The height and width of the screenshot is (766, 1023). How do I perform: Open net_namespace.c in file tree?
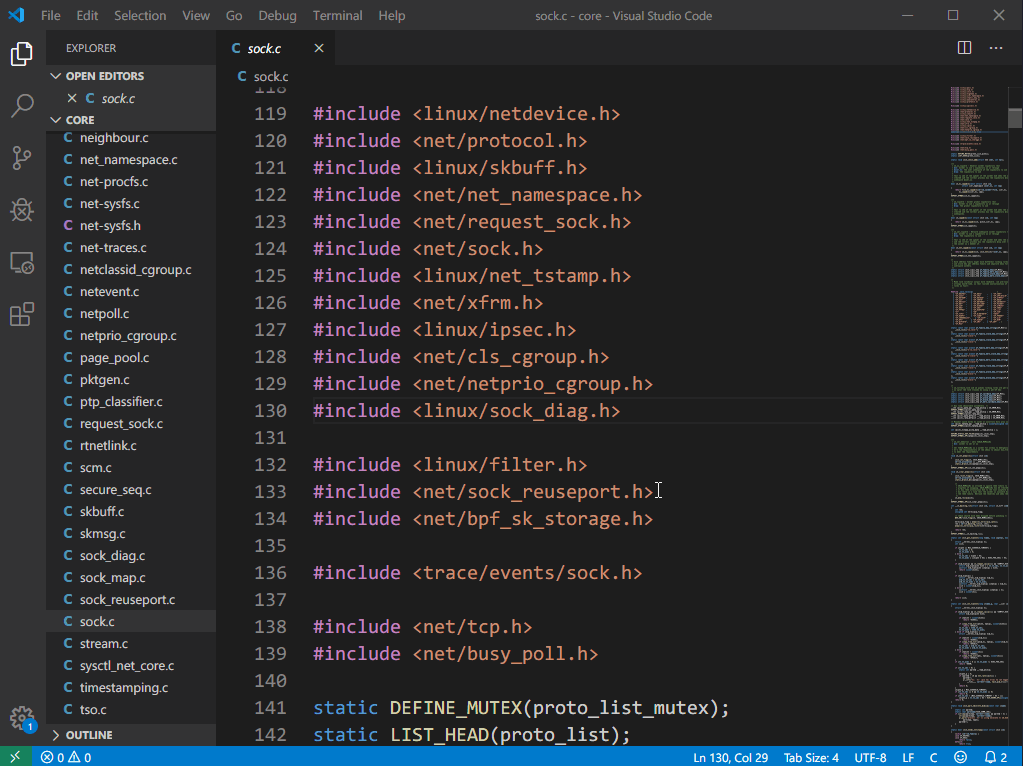tap(129, 160)
